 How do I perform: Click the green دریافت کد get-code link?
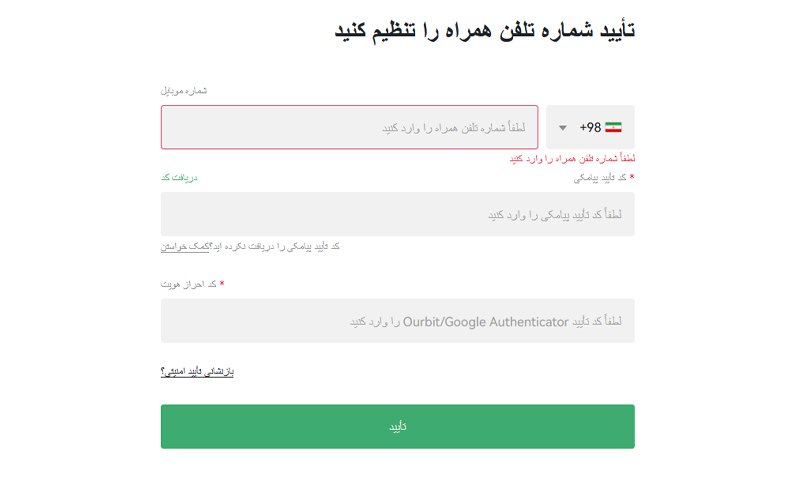179,178
